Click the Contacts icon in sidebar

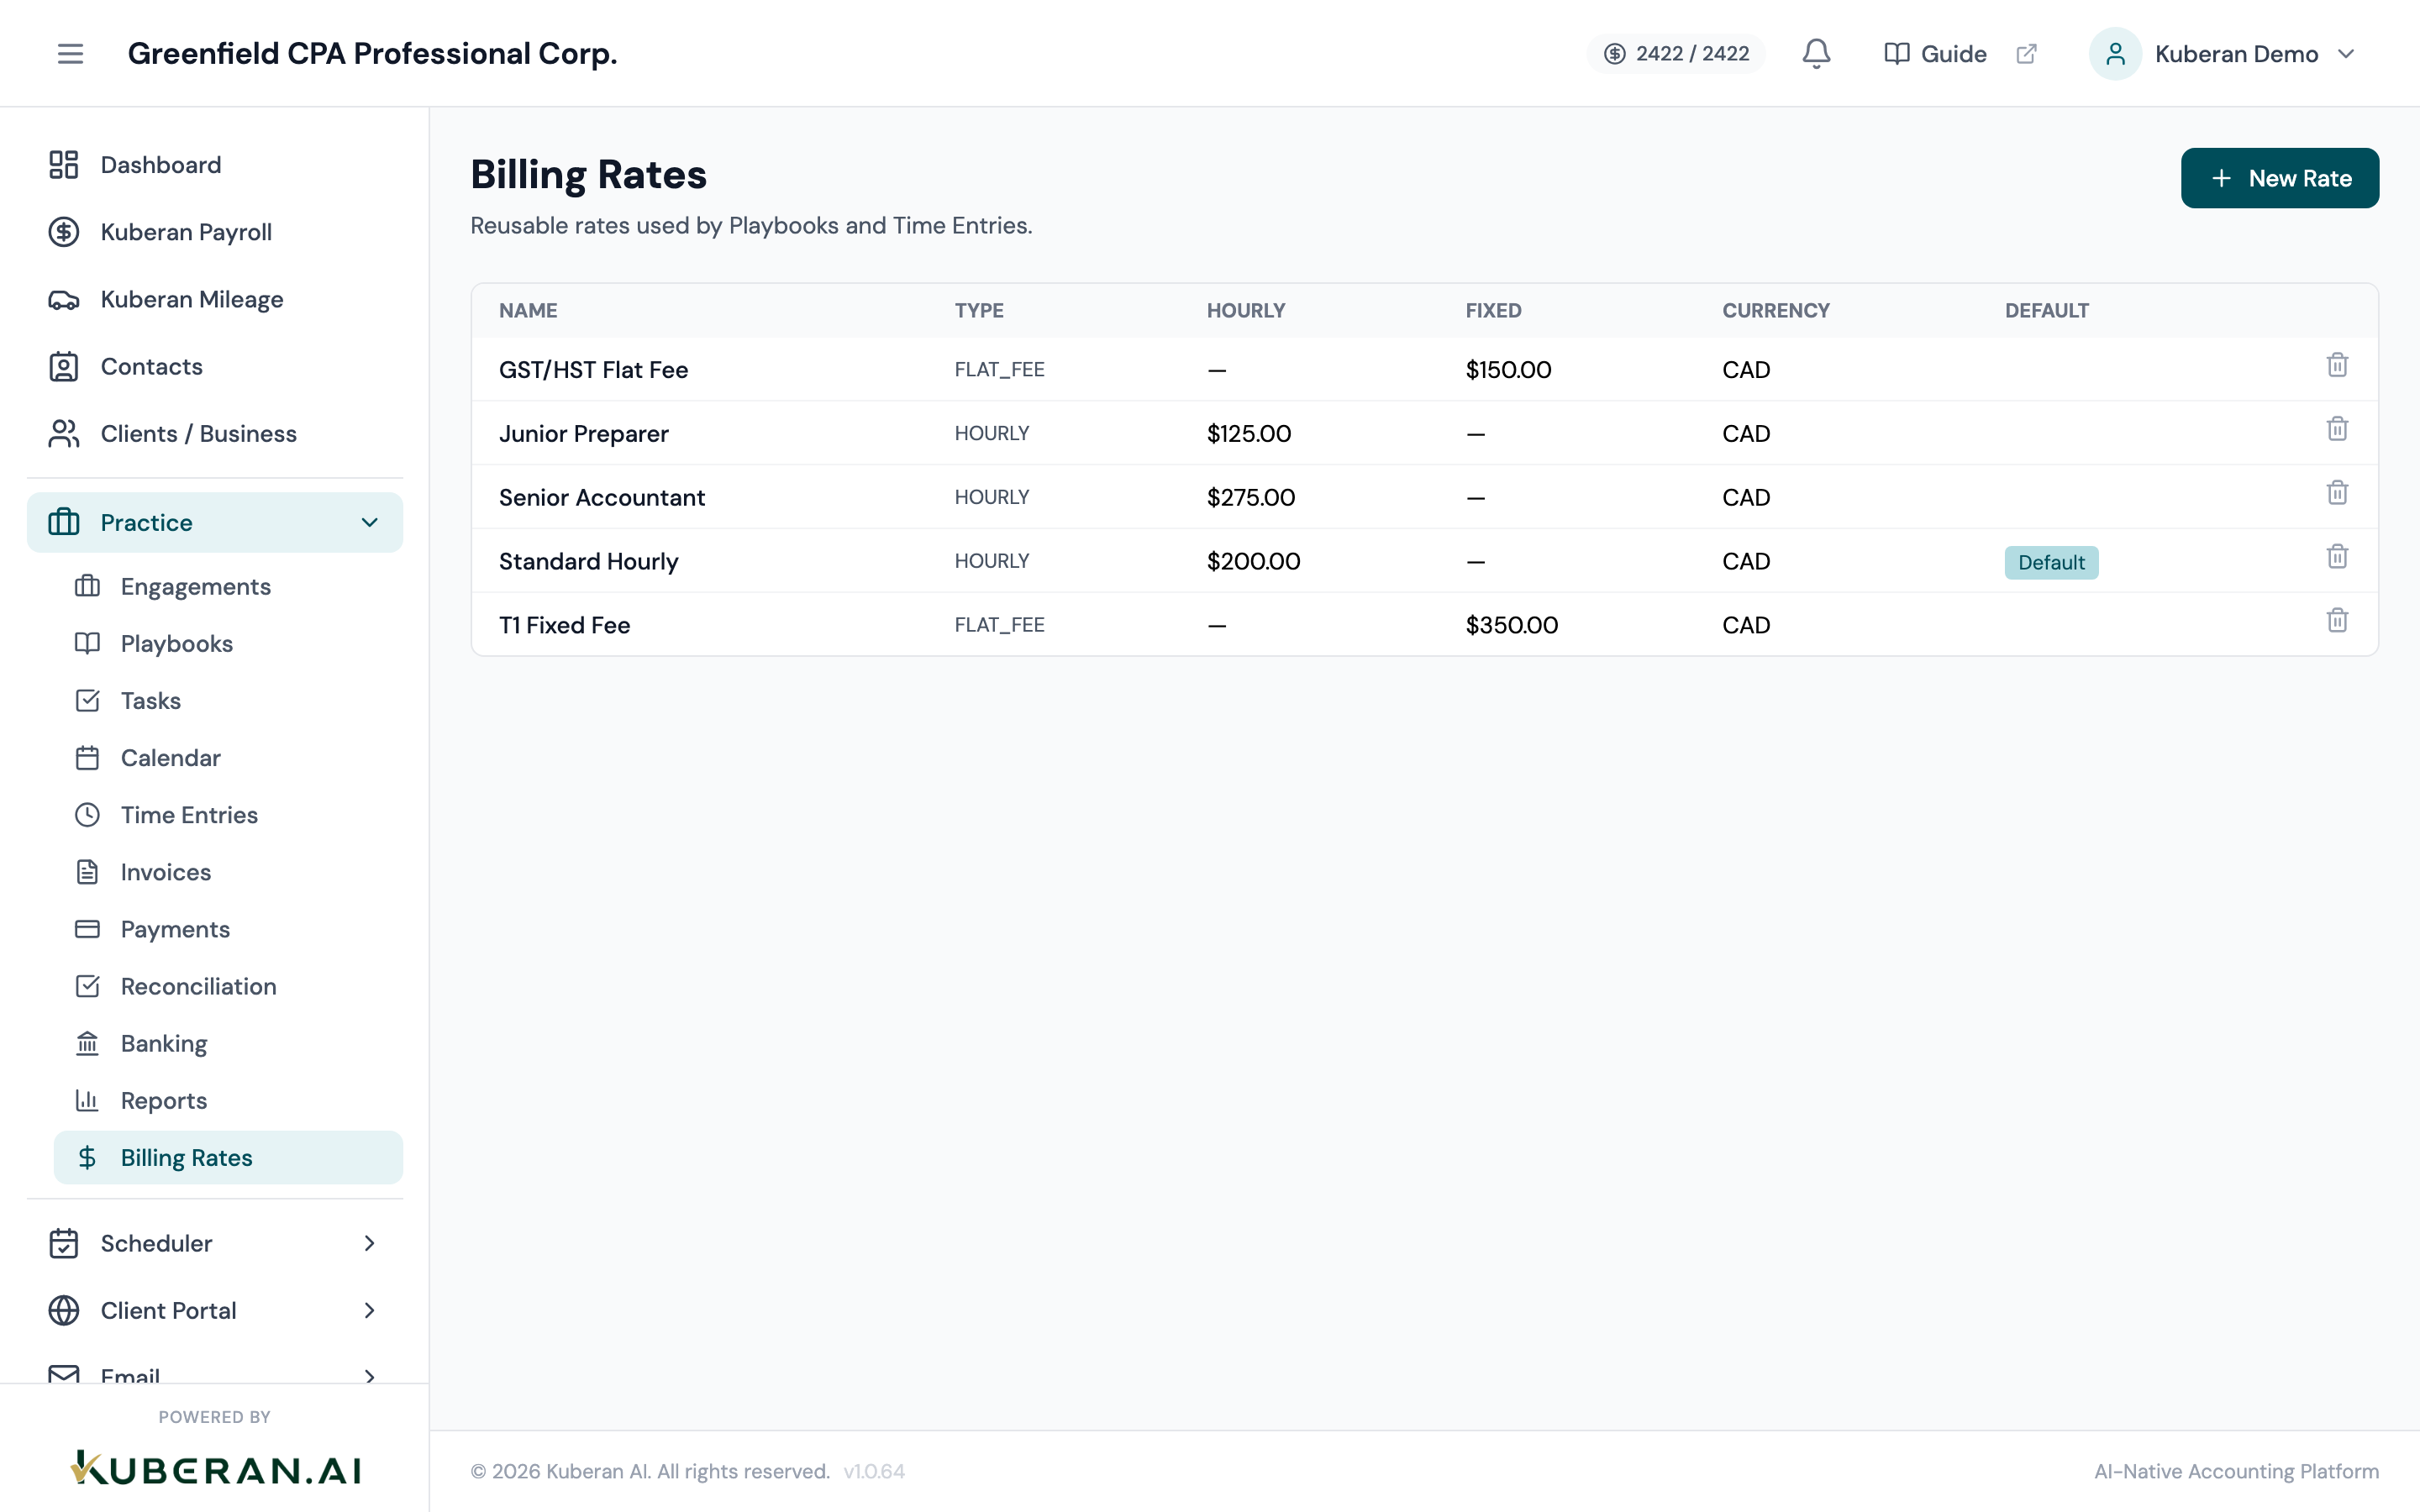64,366
